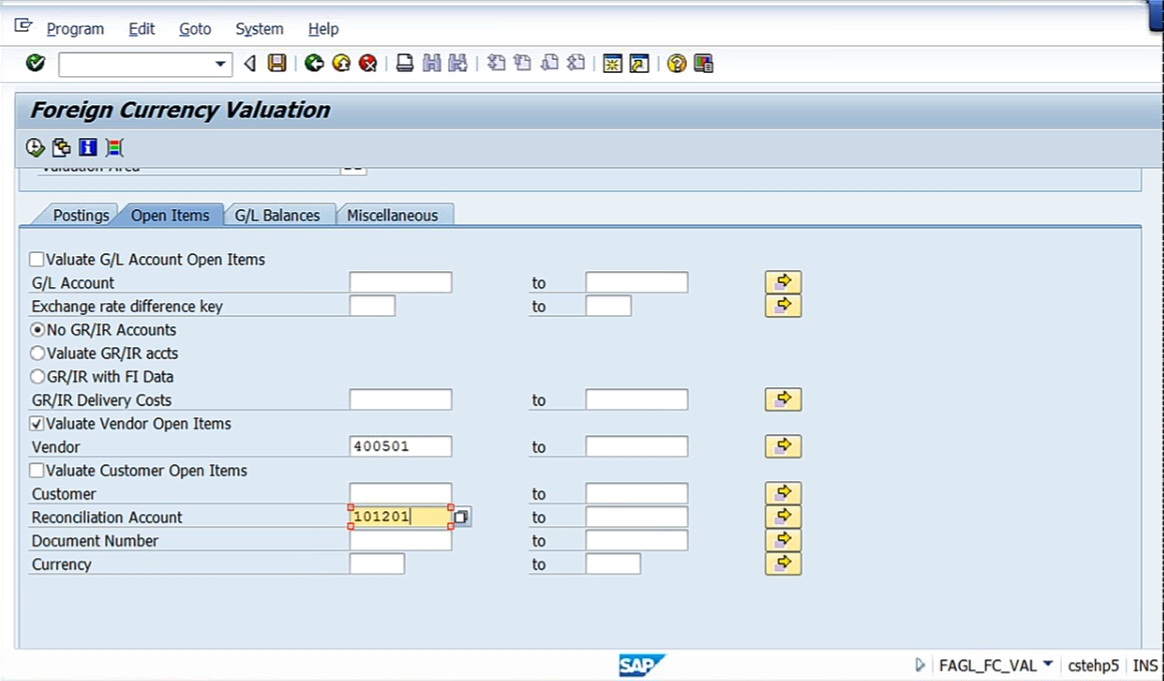Click the Get Variant icon
Screen dimensions: 1164x681
[62, 147]
